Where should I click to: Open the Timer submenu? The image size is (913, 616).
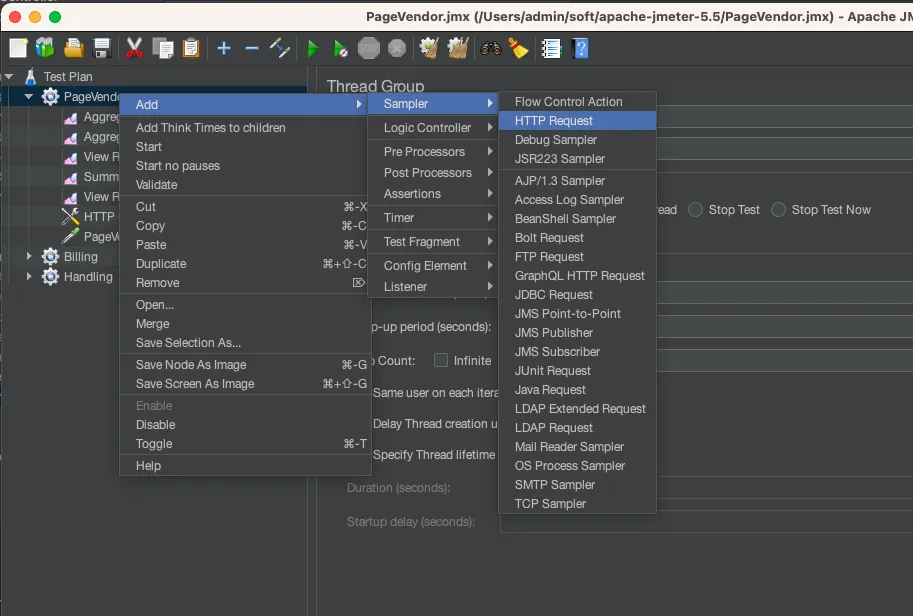pyautogui.click(x=433, y=218)
